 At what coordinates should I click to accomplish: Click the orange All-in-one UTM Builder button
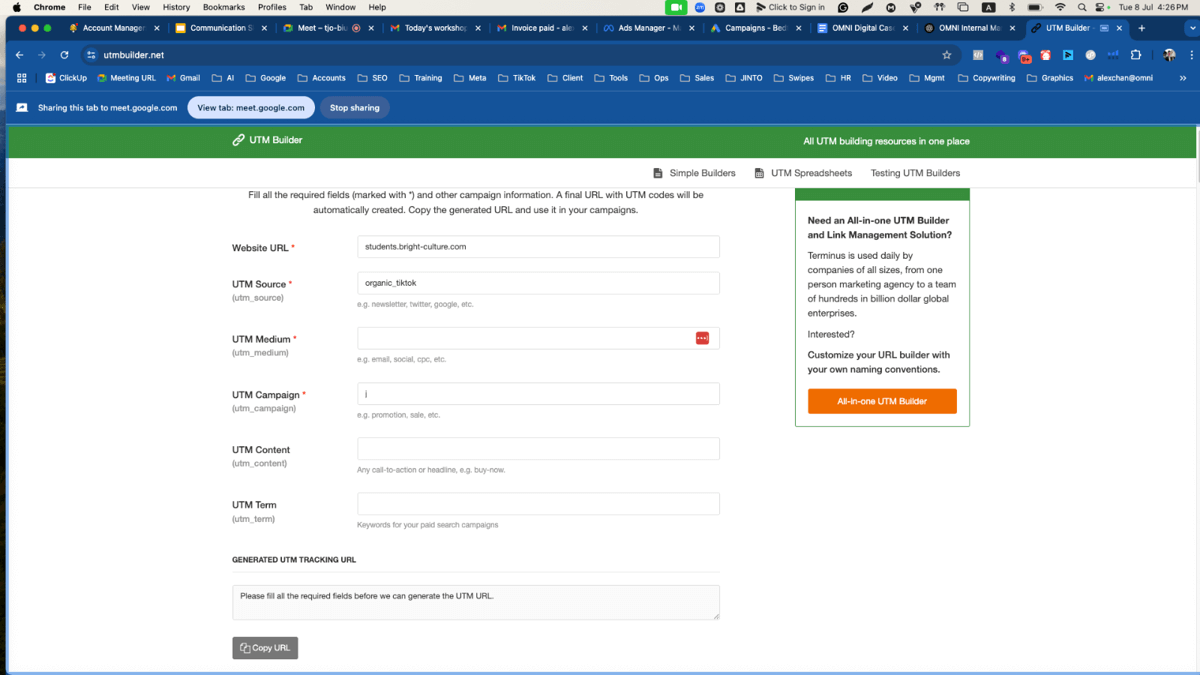pos(882,401)
